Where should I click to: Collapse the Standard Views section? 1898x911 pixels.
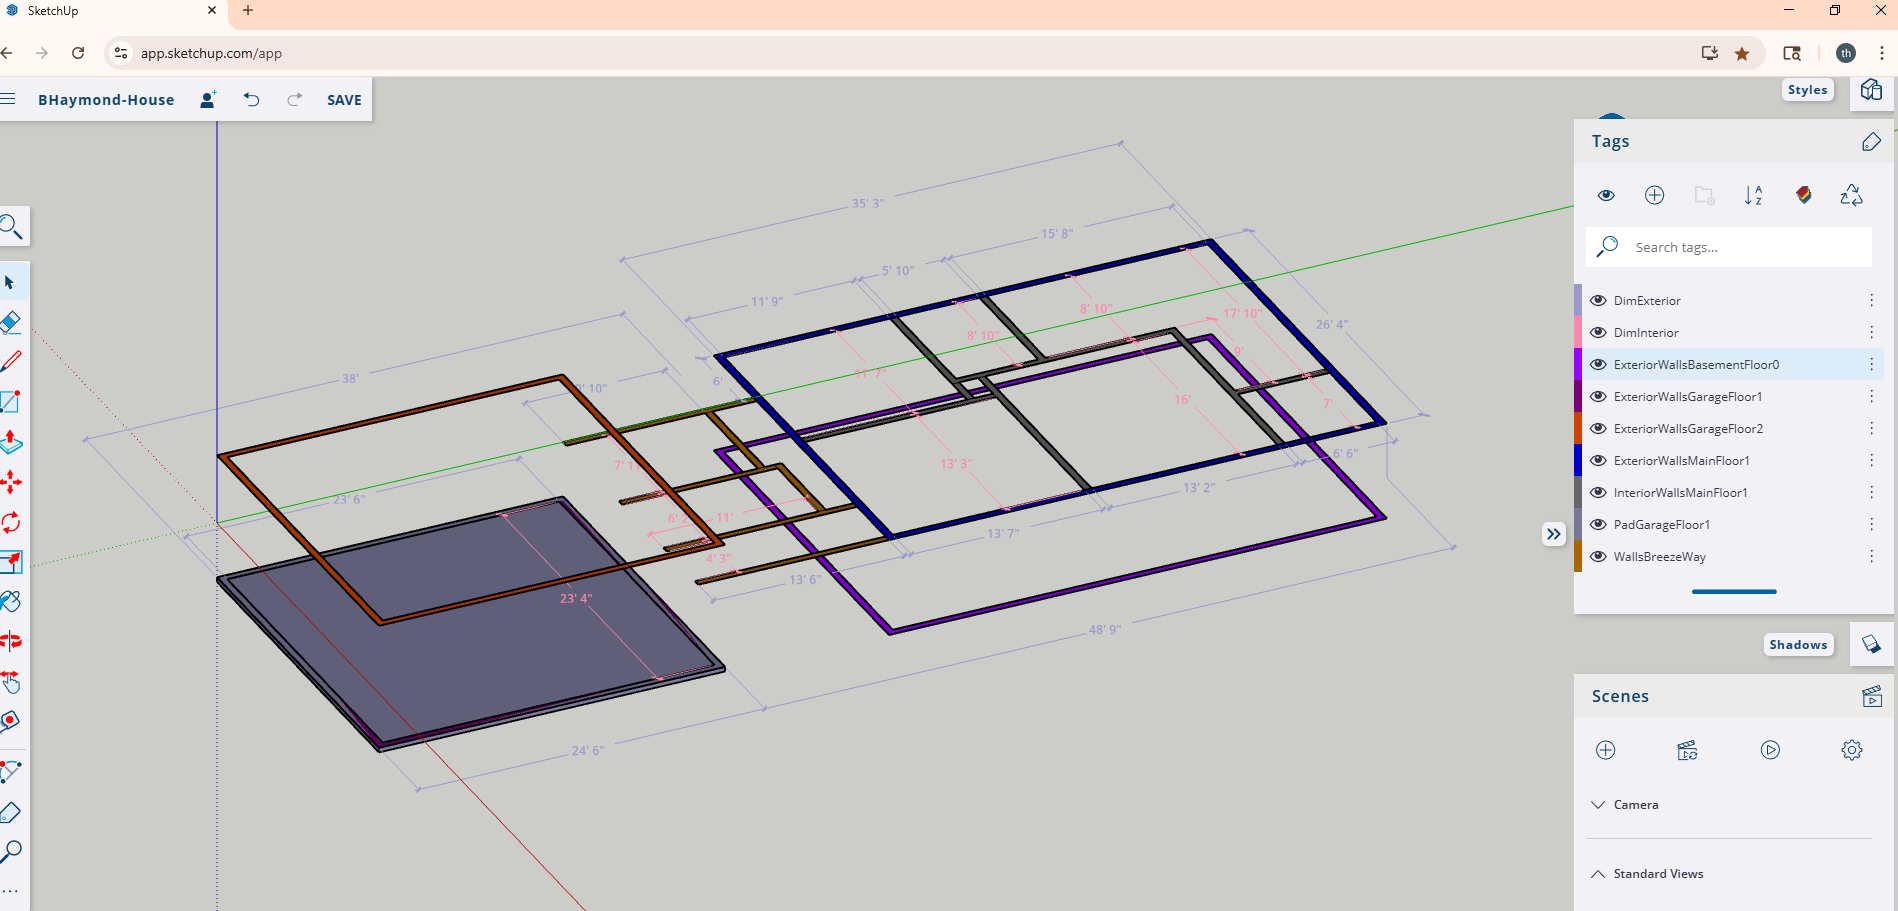click(1598, 873)
